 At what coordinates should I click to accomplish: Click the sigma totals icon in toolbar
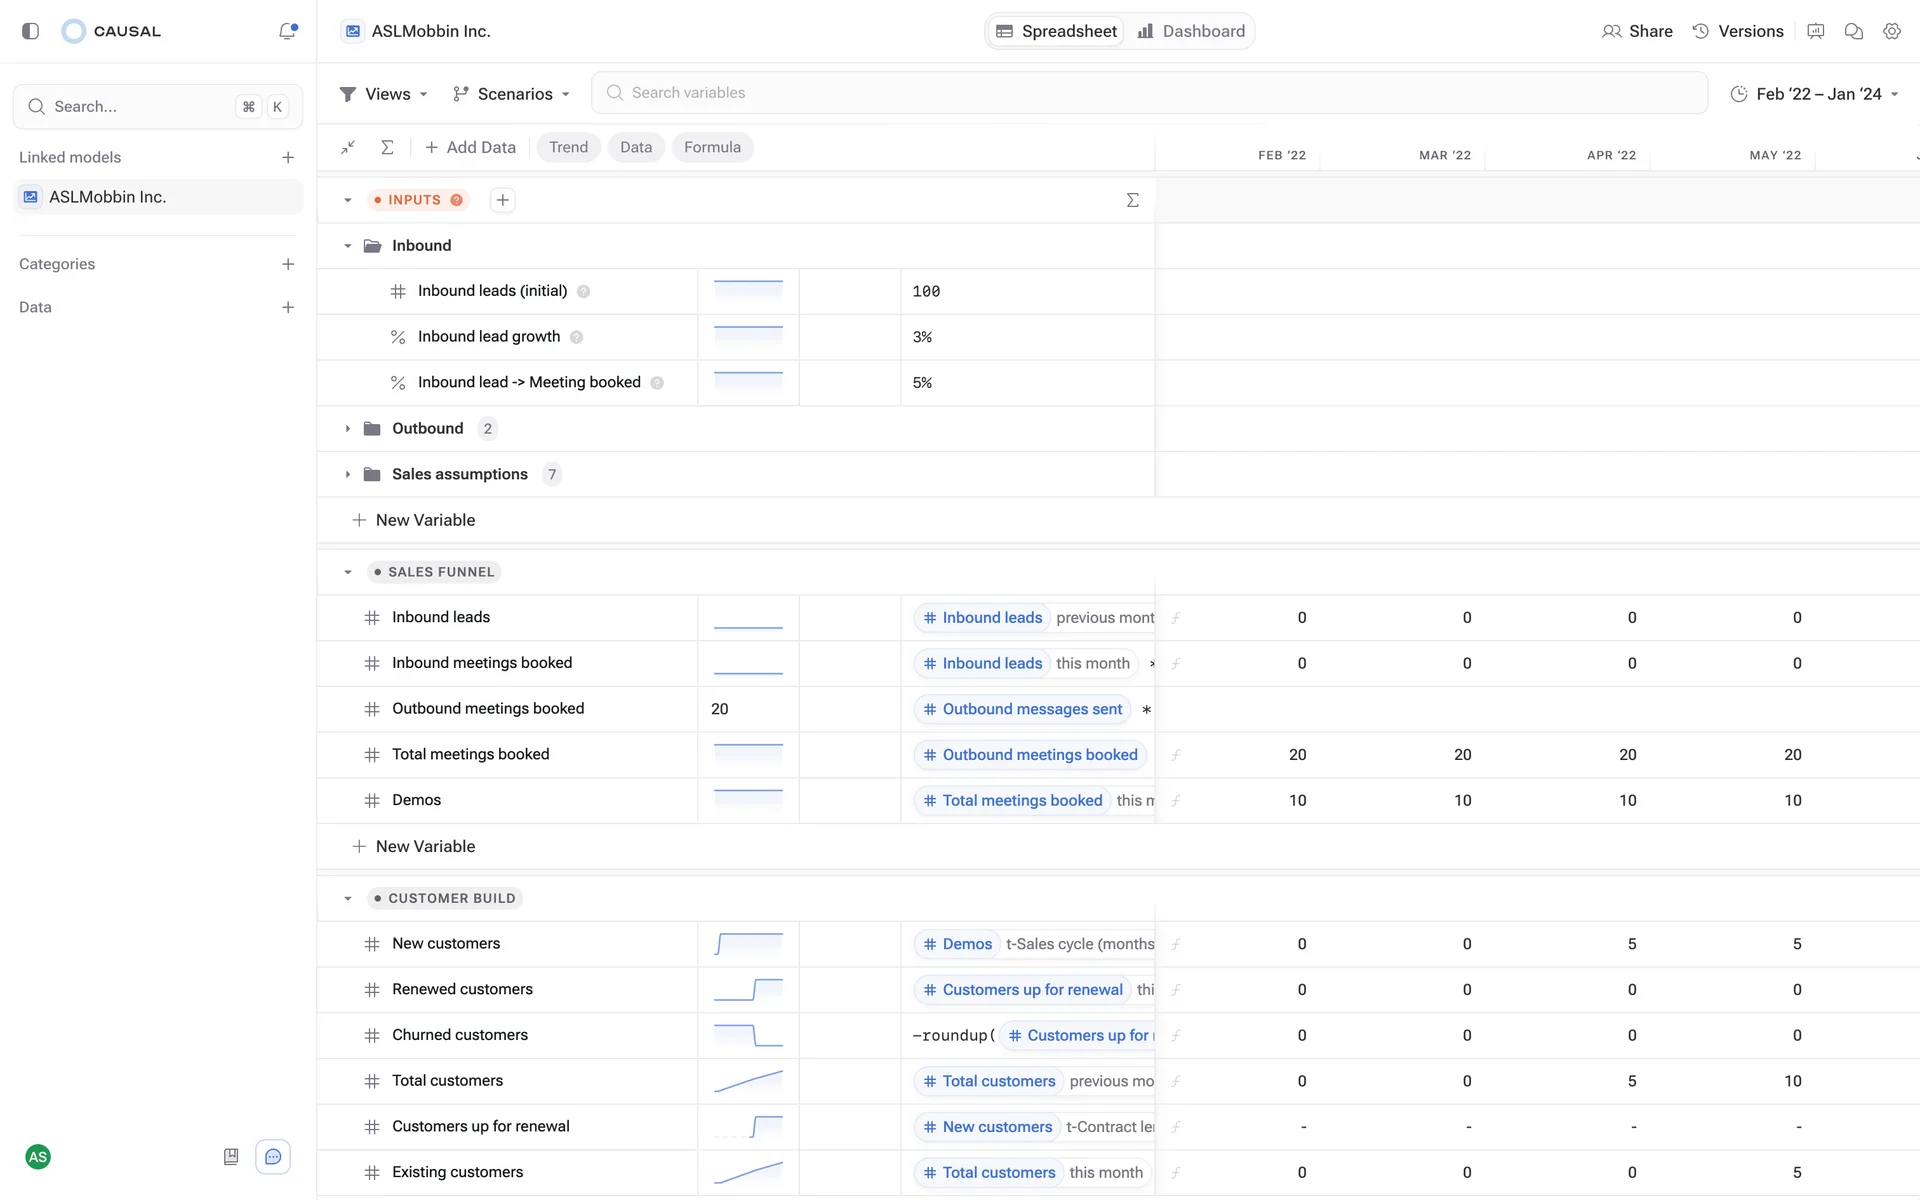387,148
